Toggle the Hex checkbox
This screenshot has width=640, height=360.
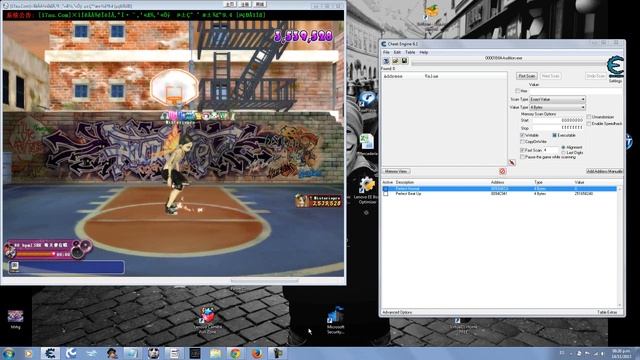(518, 91)
